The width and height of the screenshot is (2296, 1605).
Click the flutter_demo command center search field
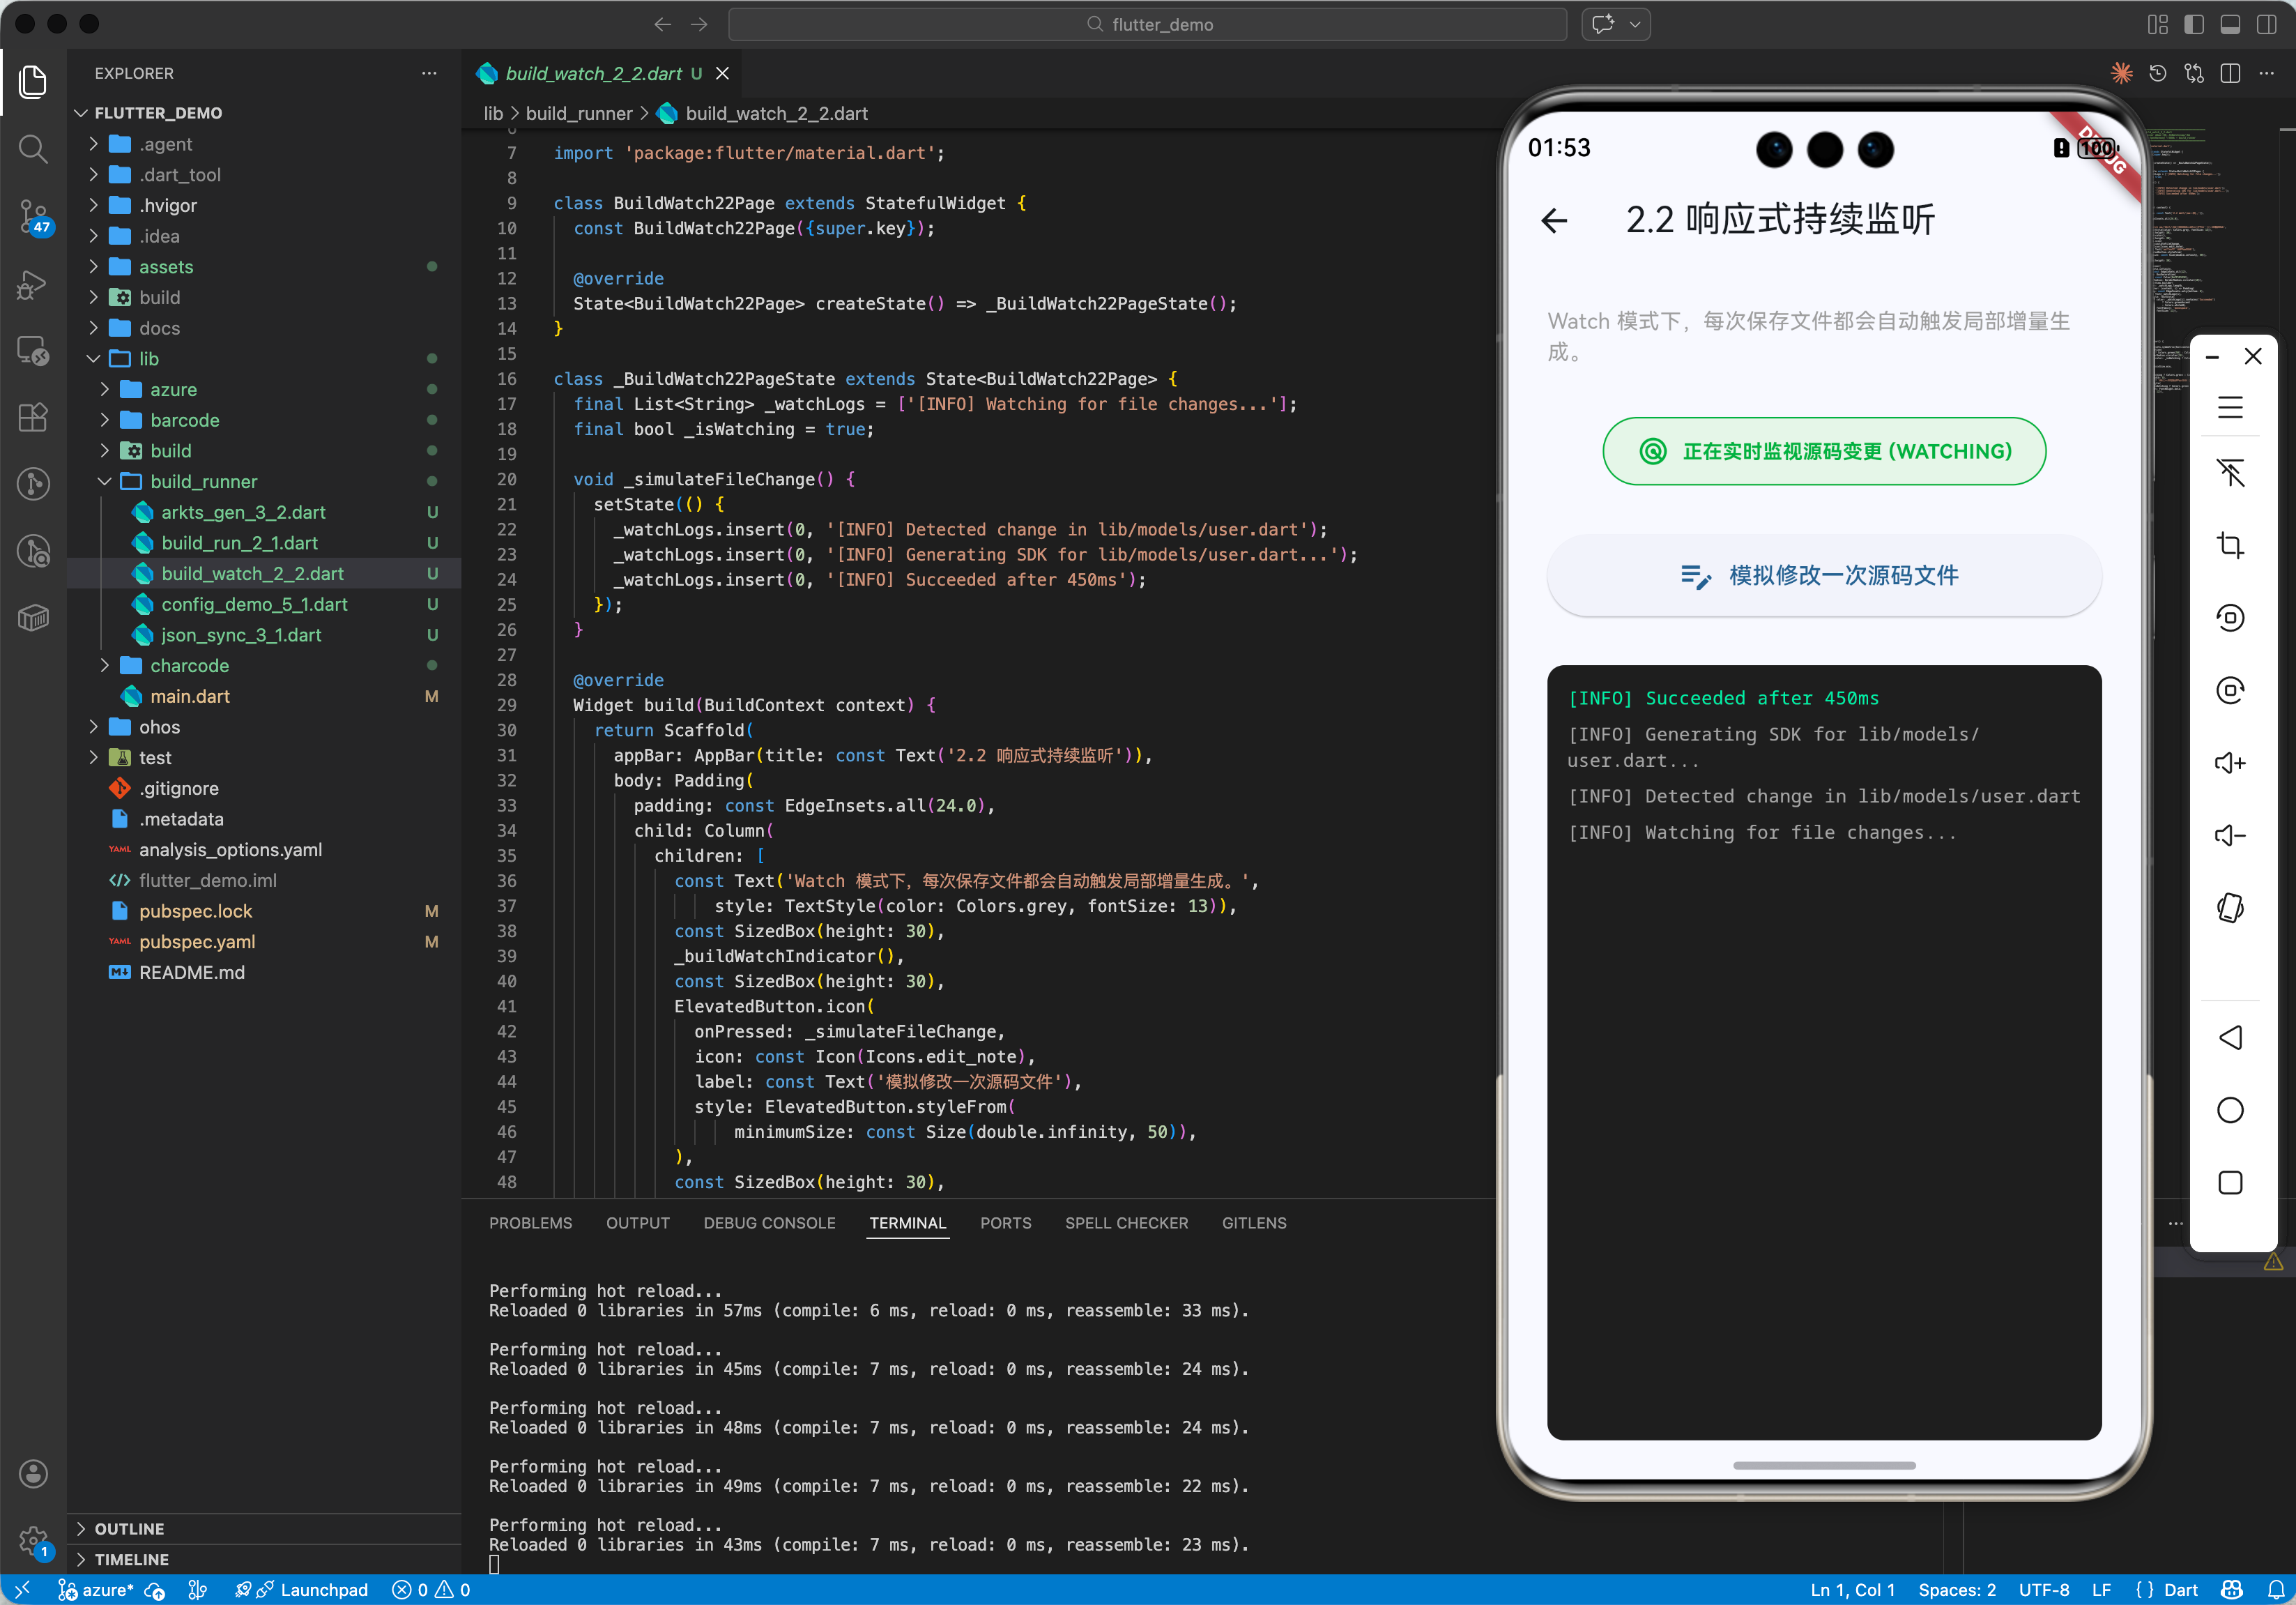point(1147,24)
